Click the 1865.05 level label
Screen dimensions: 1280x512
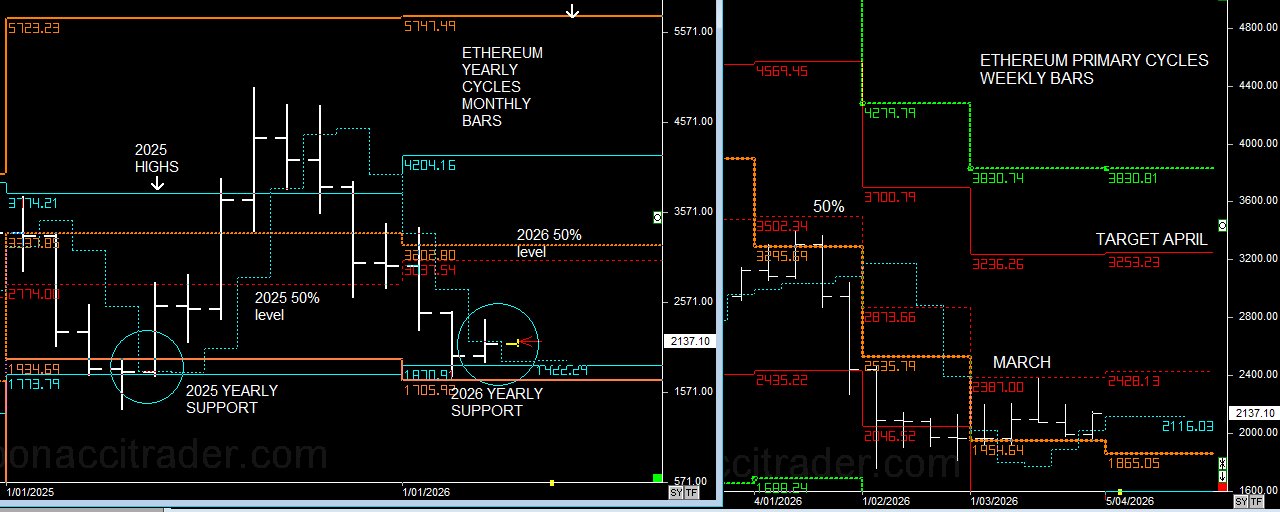point(1133,464)
